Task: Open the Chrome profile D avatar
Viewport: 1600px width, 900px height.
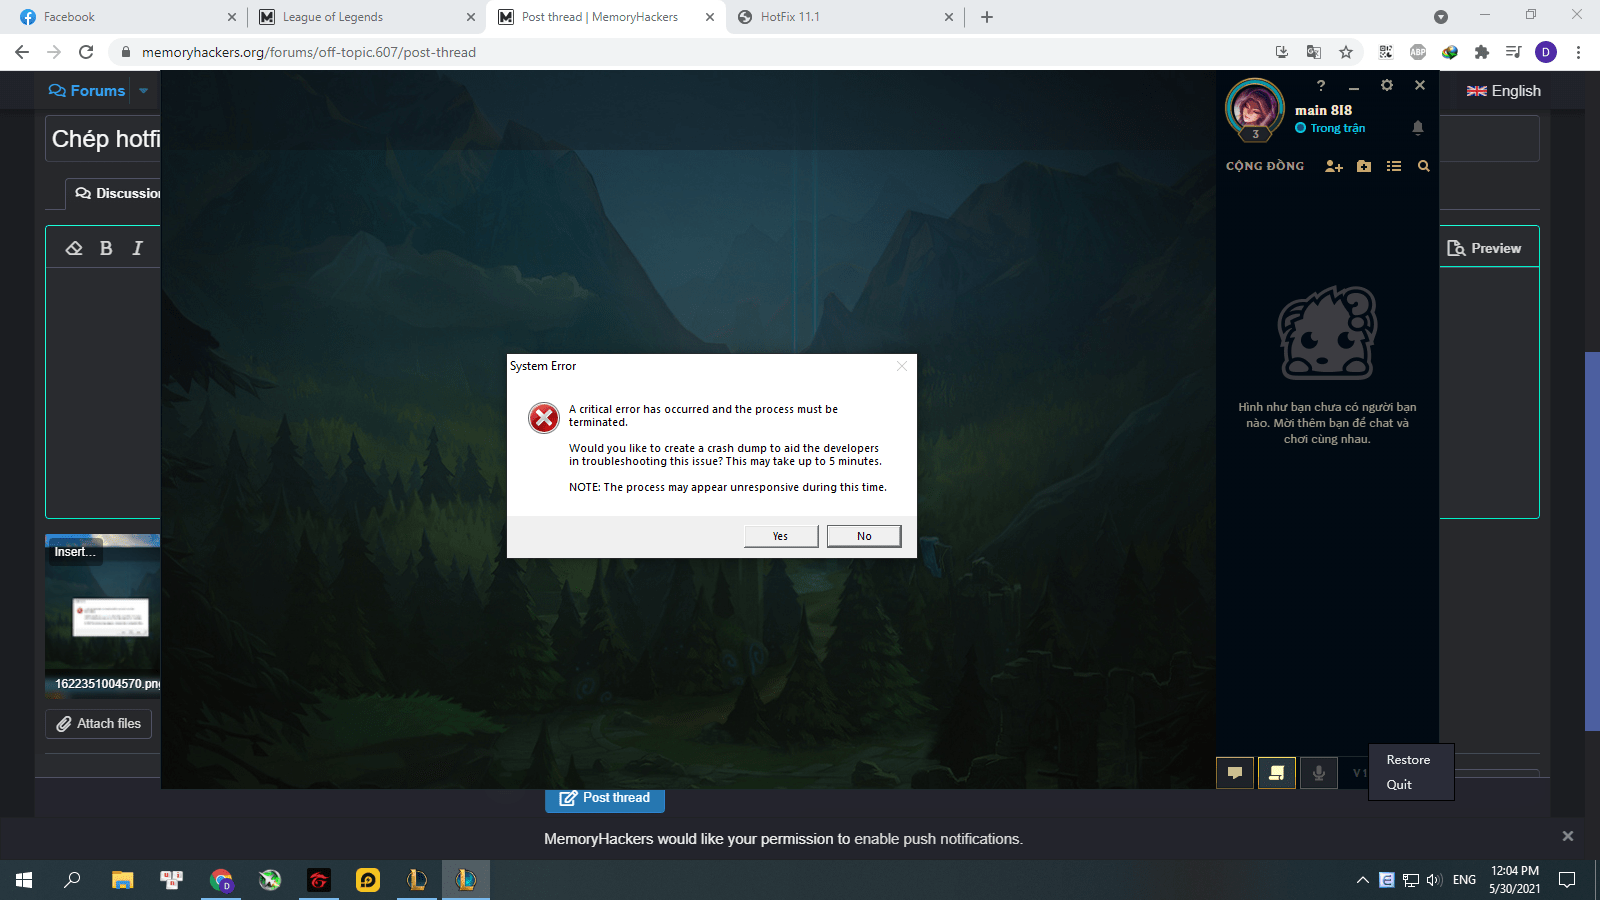Action: [x=1546, y=52]
